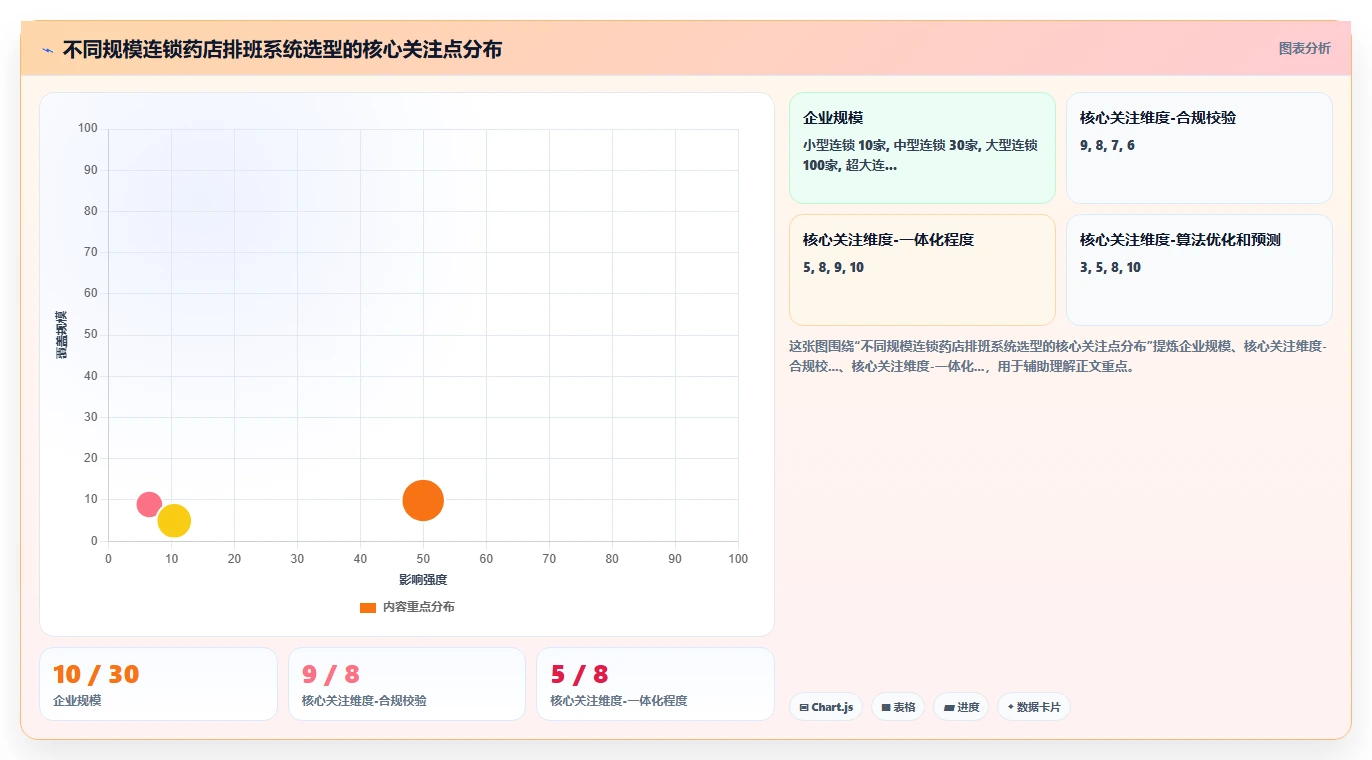Click 核心关注维度-合规校验 label under 9 / 8
The height and width of the screenshot is (760, 1372).
pos(364,701)
